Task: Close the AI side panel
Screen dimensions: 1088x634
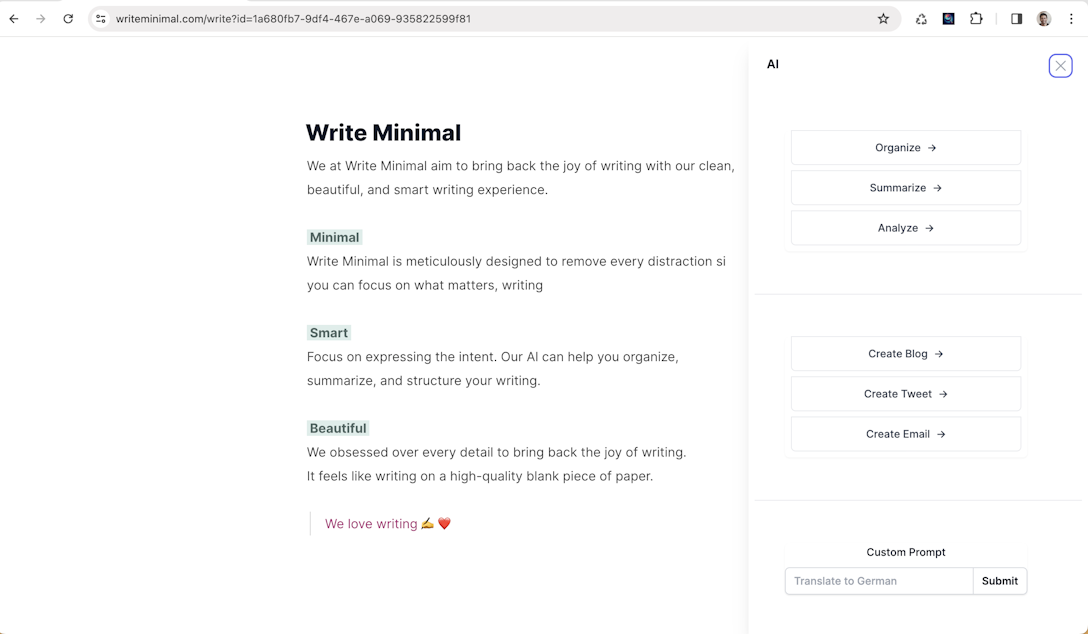Action: point(1060,65)
